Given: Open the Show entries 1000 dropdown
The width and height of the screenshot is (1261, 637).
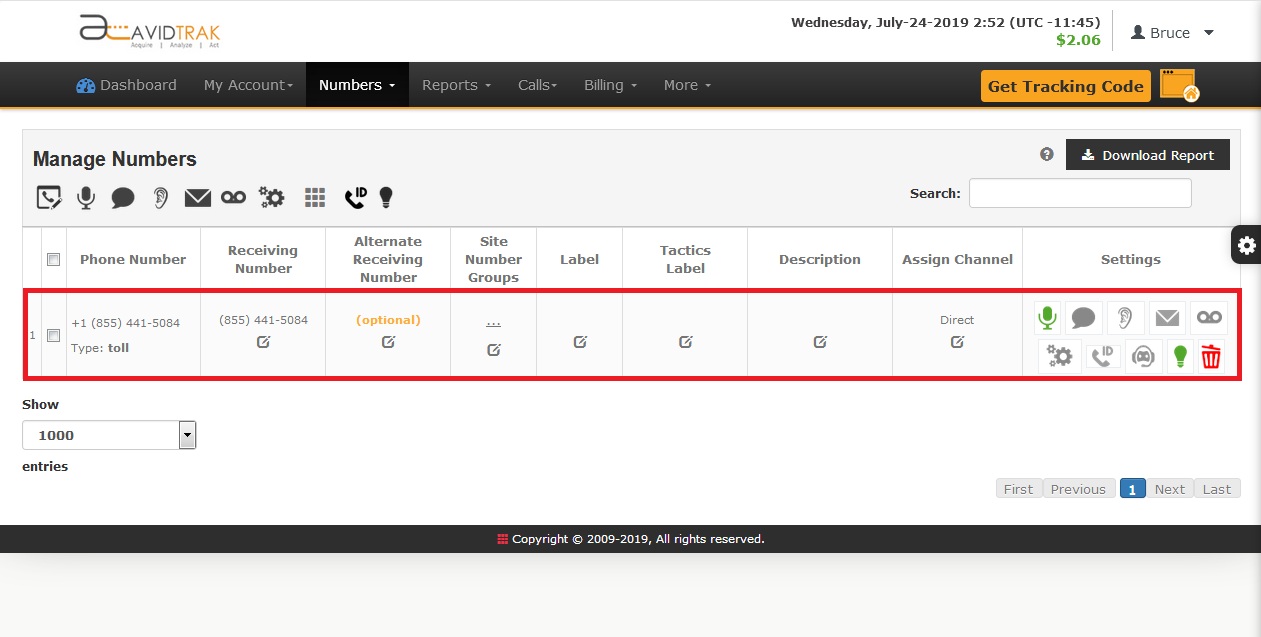Looking at the screenshot, I should coord(109,435).
